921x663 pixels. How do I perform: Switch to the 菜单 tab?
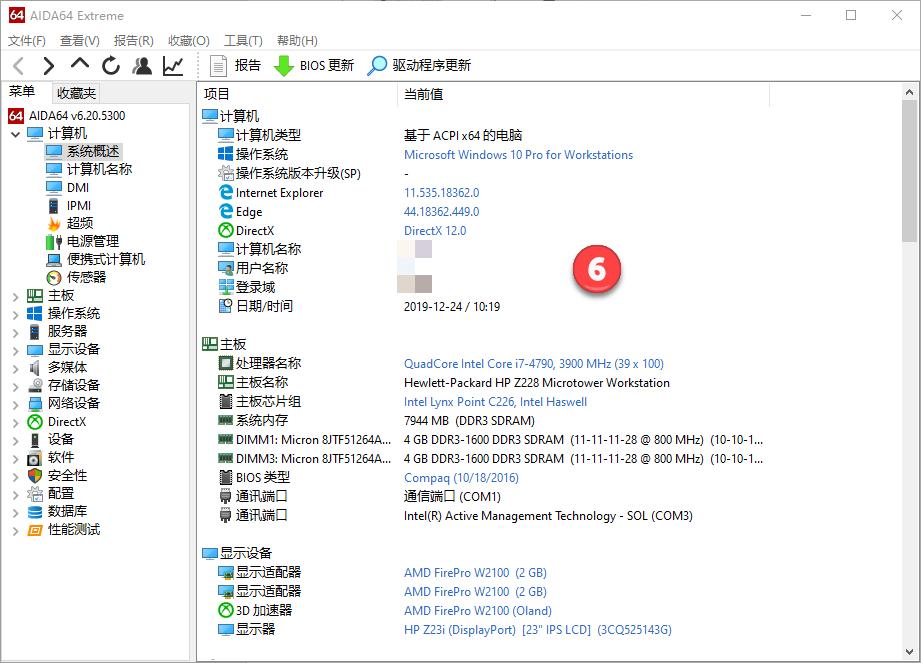pyautogui.click(x=22, y=92)
